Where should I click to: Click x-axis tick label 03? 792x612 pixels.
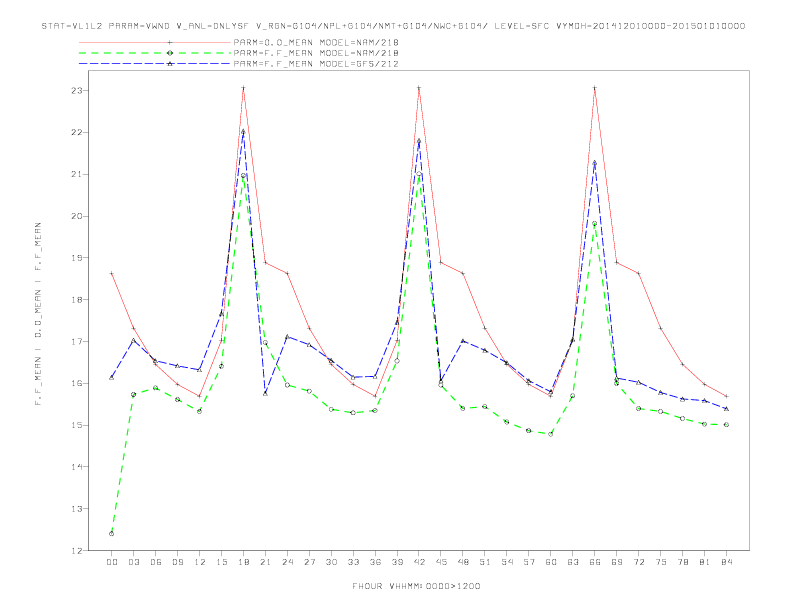tap(133, 562)
